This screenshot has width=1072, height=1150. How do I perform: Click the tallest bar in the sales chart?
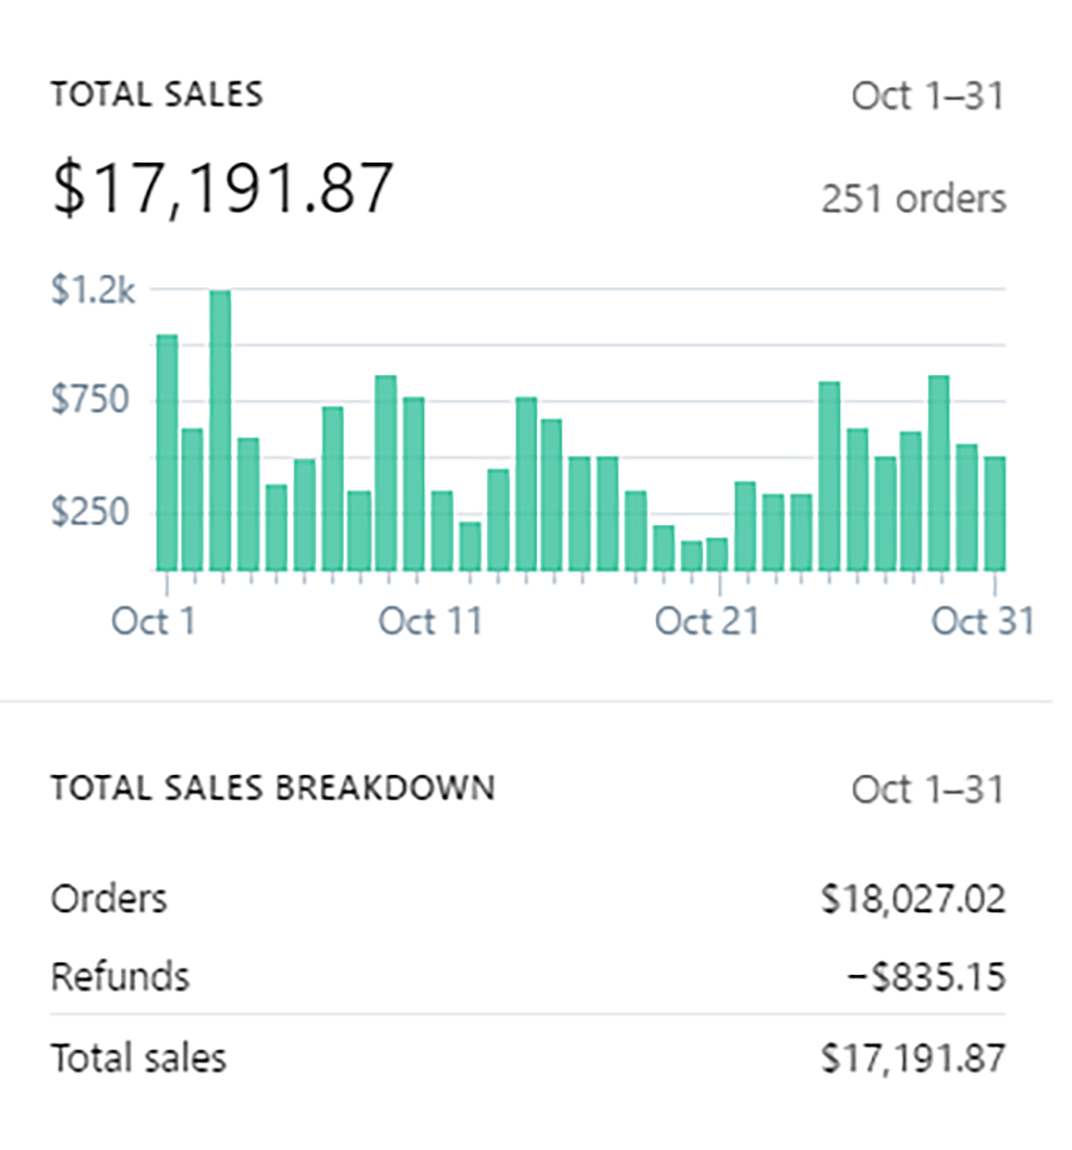pyautogui.click(x=220, y=430)
